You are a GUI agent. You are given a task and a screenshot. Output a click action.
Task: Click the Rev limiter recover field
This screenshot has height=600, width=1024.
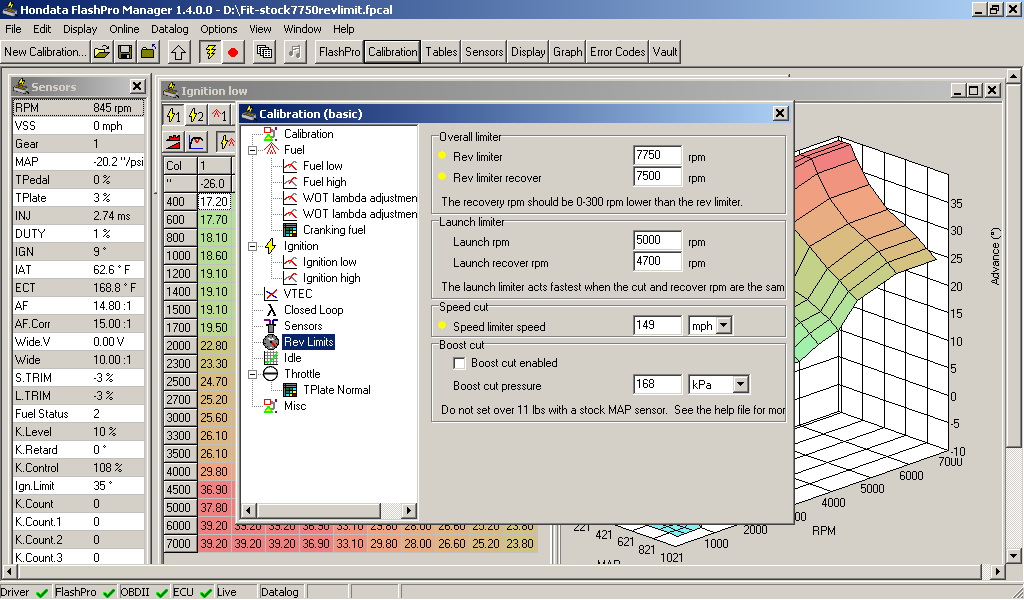click(657, 176)
